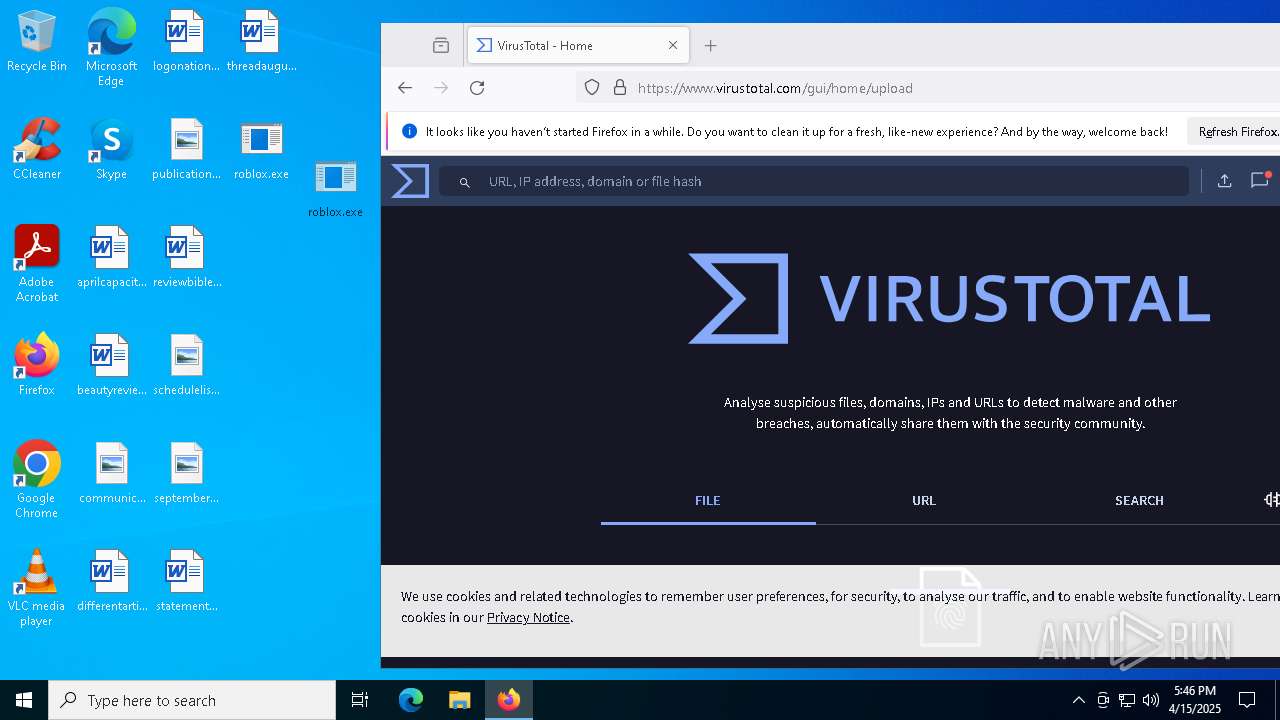Select the logonation Word document icon
Screen dimensions: 1280x720
[x=186, y=42]
